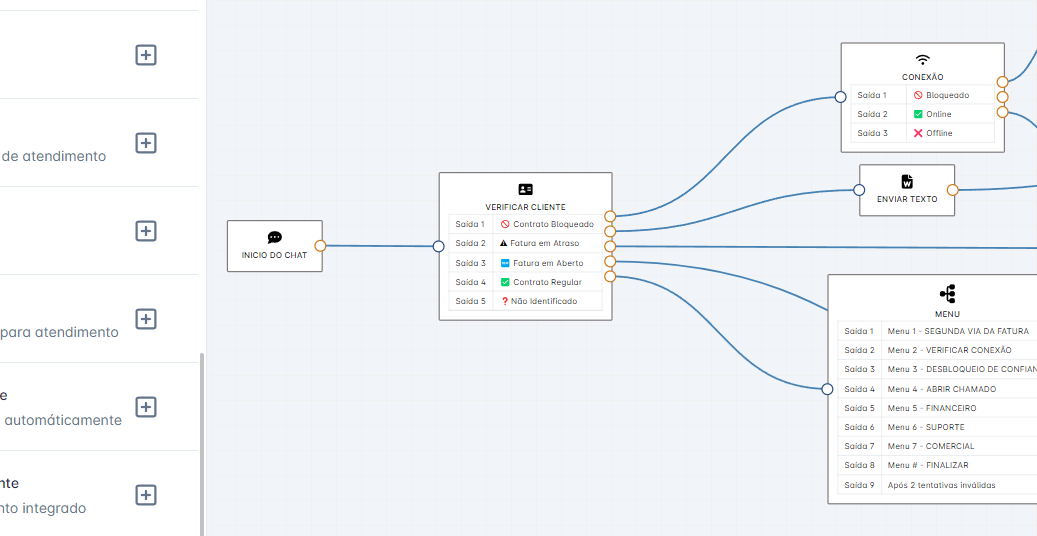The width and height of the screenshot is (1037, 536).
Task: Click the sidebar vertical scrollbar
Action: click(202, 443)
